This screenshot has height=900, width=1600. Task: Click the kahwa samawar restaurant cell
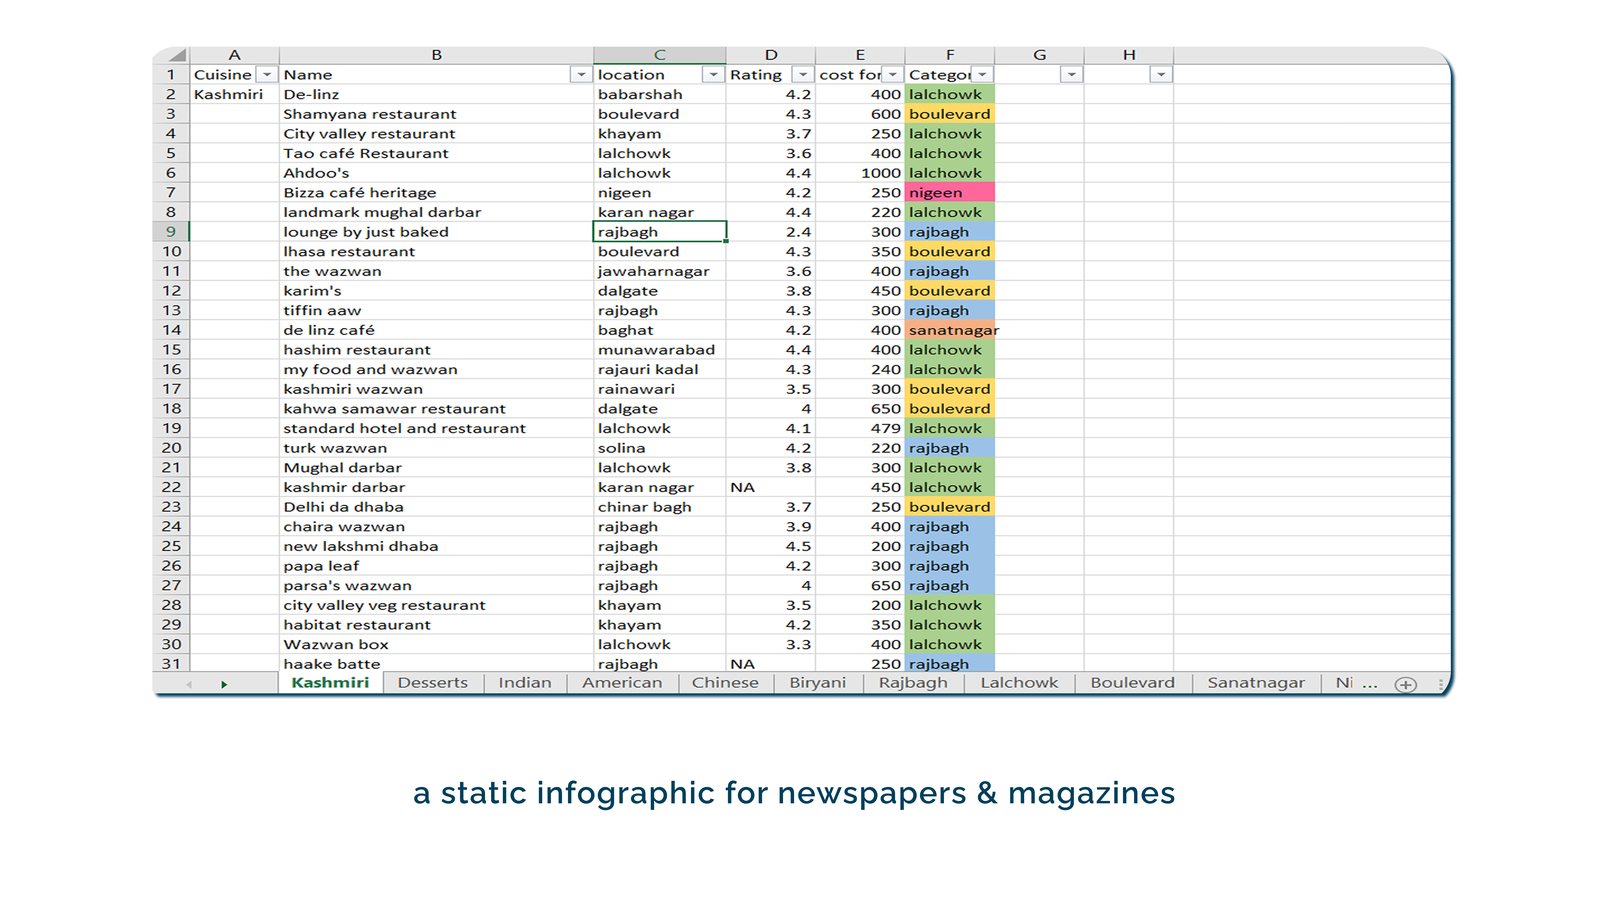pos(436,409)
